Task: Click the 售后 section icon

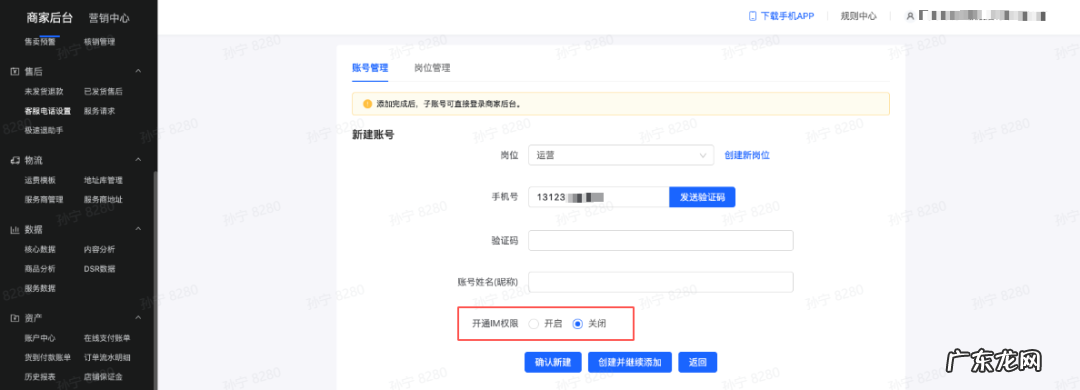Action: [14, 71]
